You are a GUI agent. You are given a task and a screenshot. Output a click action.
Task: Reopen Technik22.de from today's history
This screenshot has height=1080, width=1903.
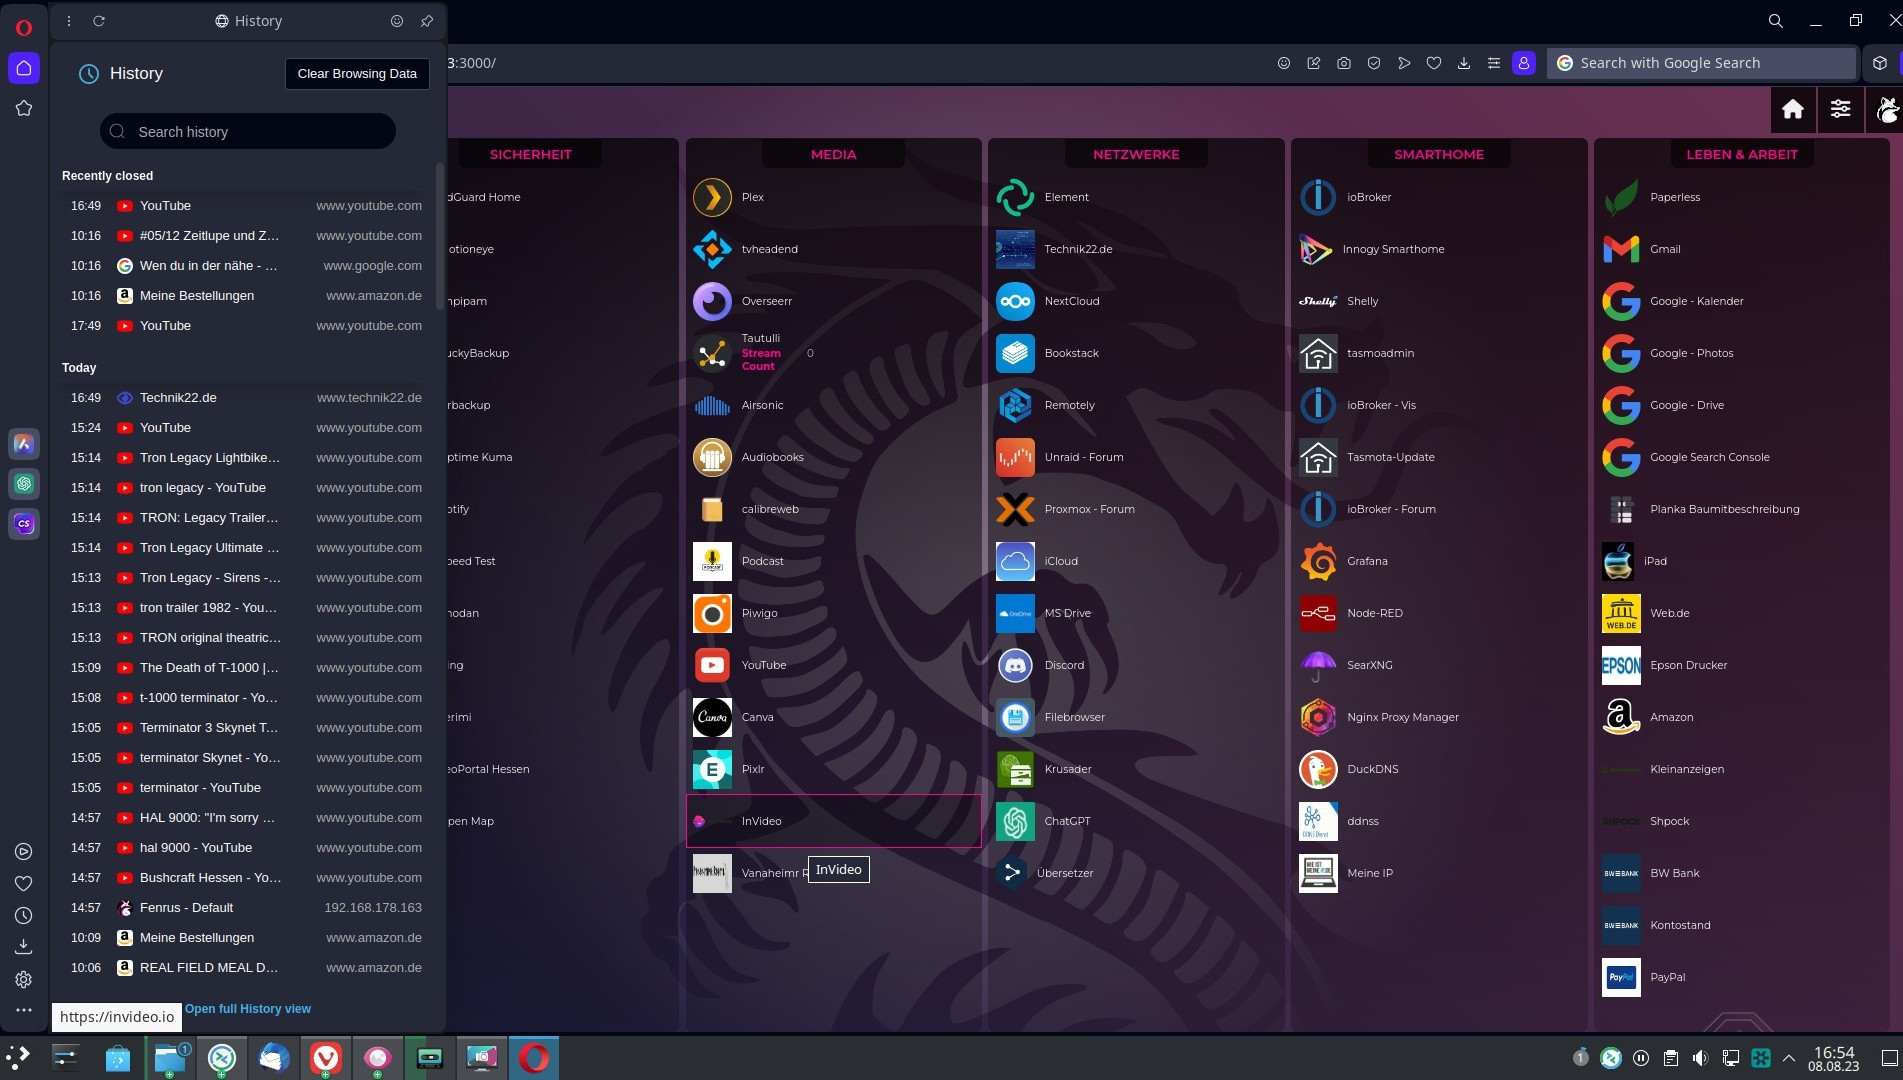[242, 397]
